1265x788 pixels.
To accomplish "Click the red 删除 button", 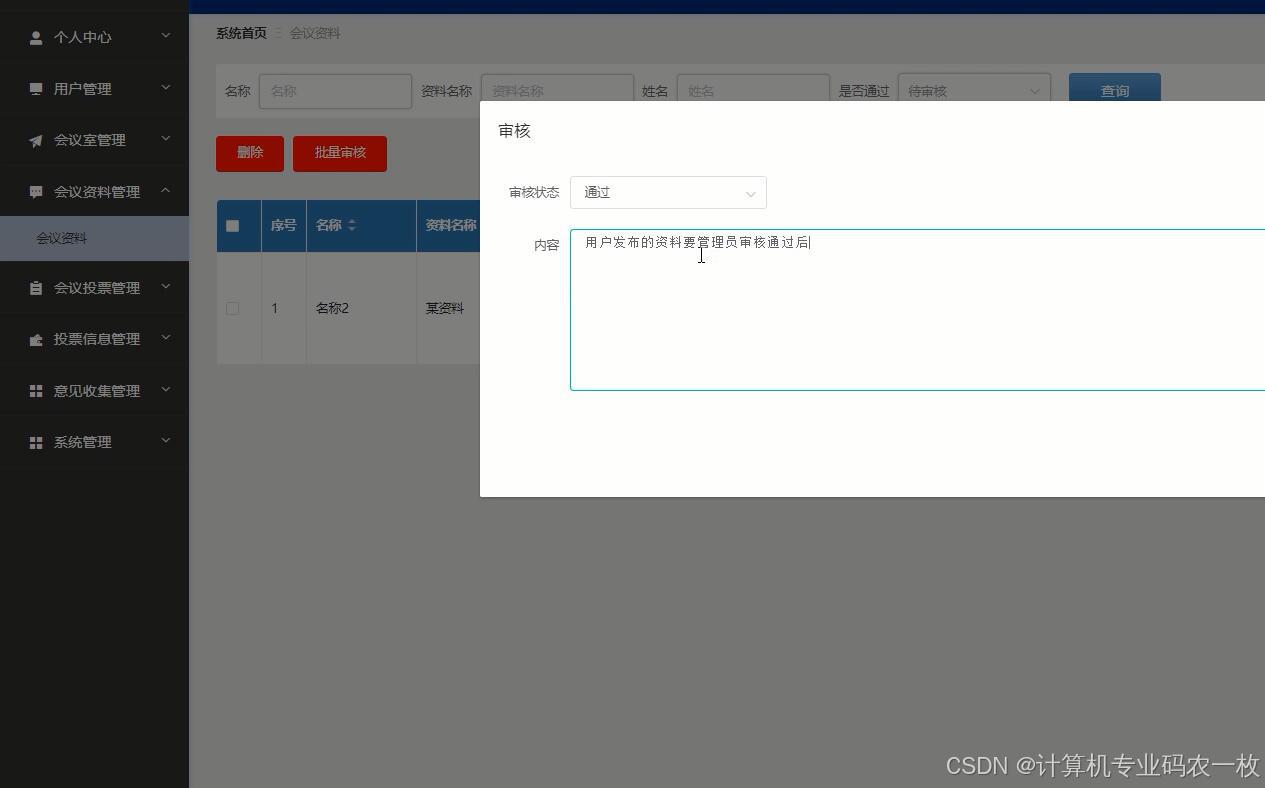I will coord(250,153).
